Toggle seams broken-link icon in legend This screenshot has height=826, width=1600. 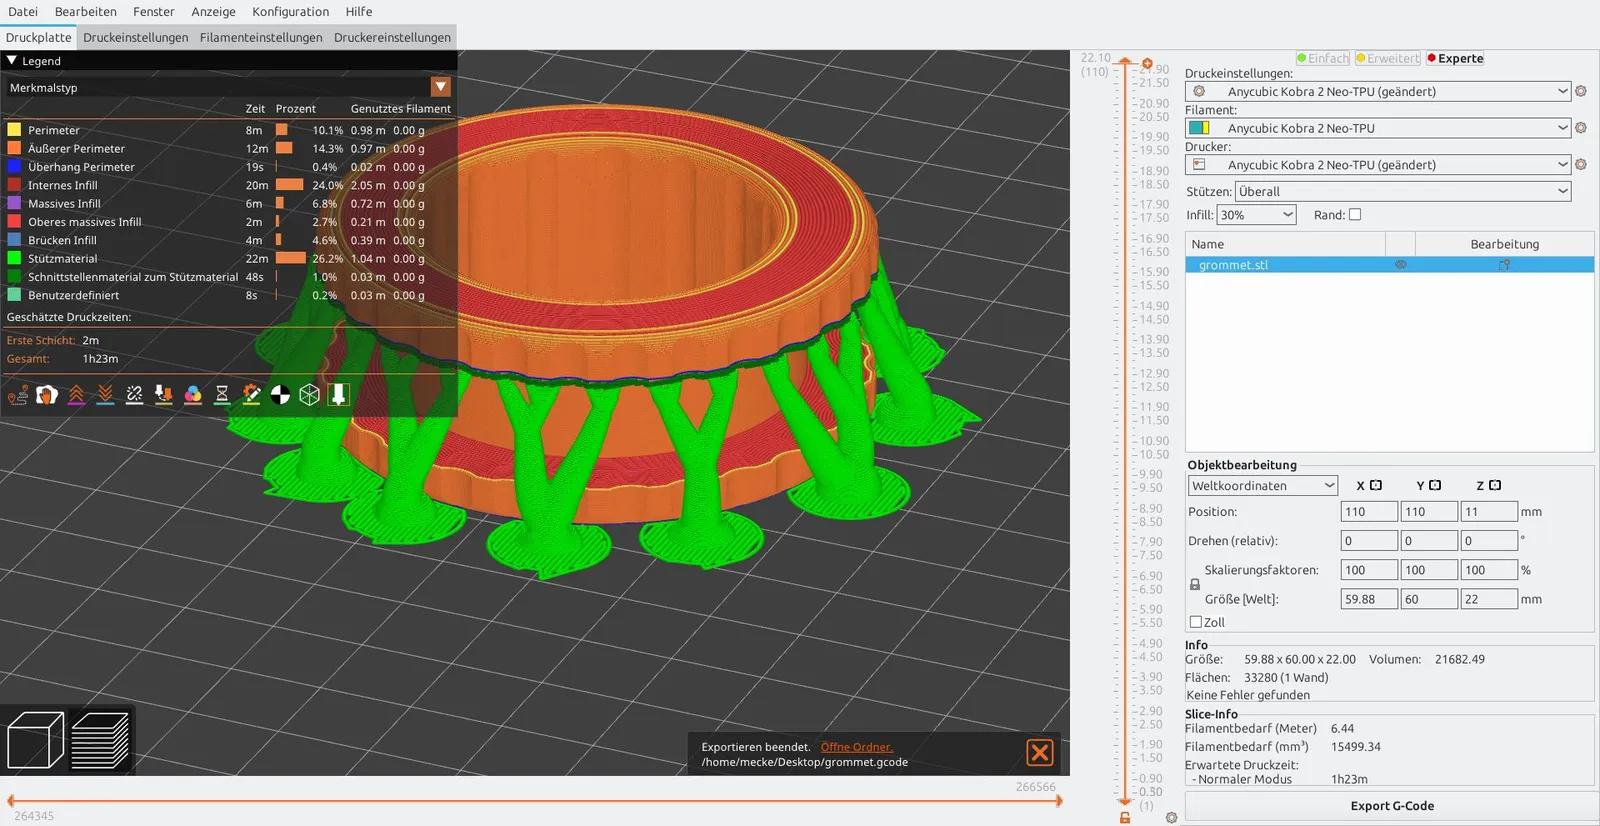point(134,395)
